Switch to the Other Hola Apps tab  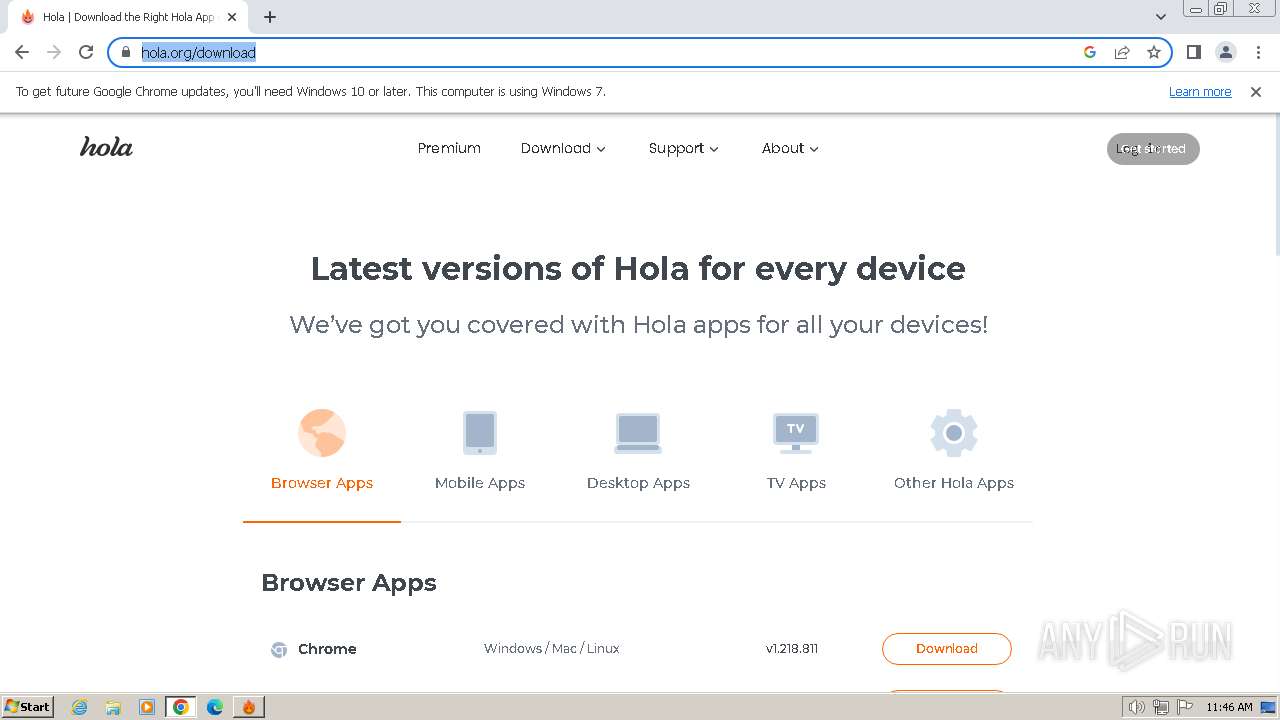pyautogui.click(x=954, y=451)
